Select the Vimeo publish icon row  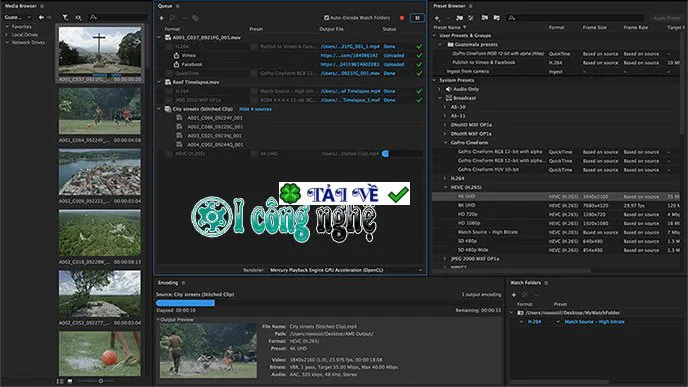coord(176,55)
